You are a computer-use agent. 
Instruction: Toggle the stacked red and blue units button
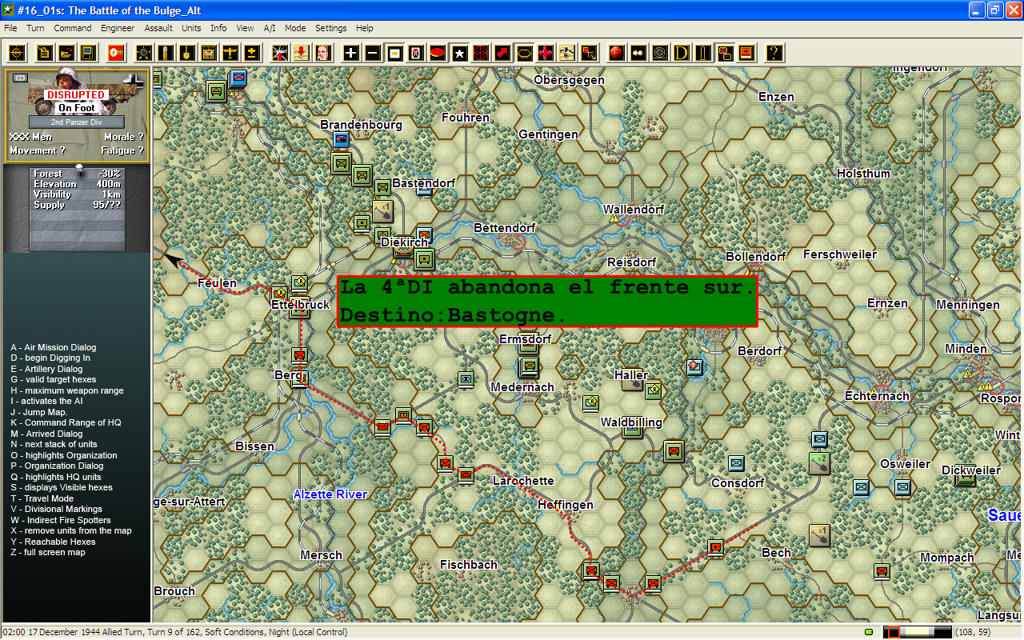click(x=724, y=53)
